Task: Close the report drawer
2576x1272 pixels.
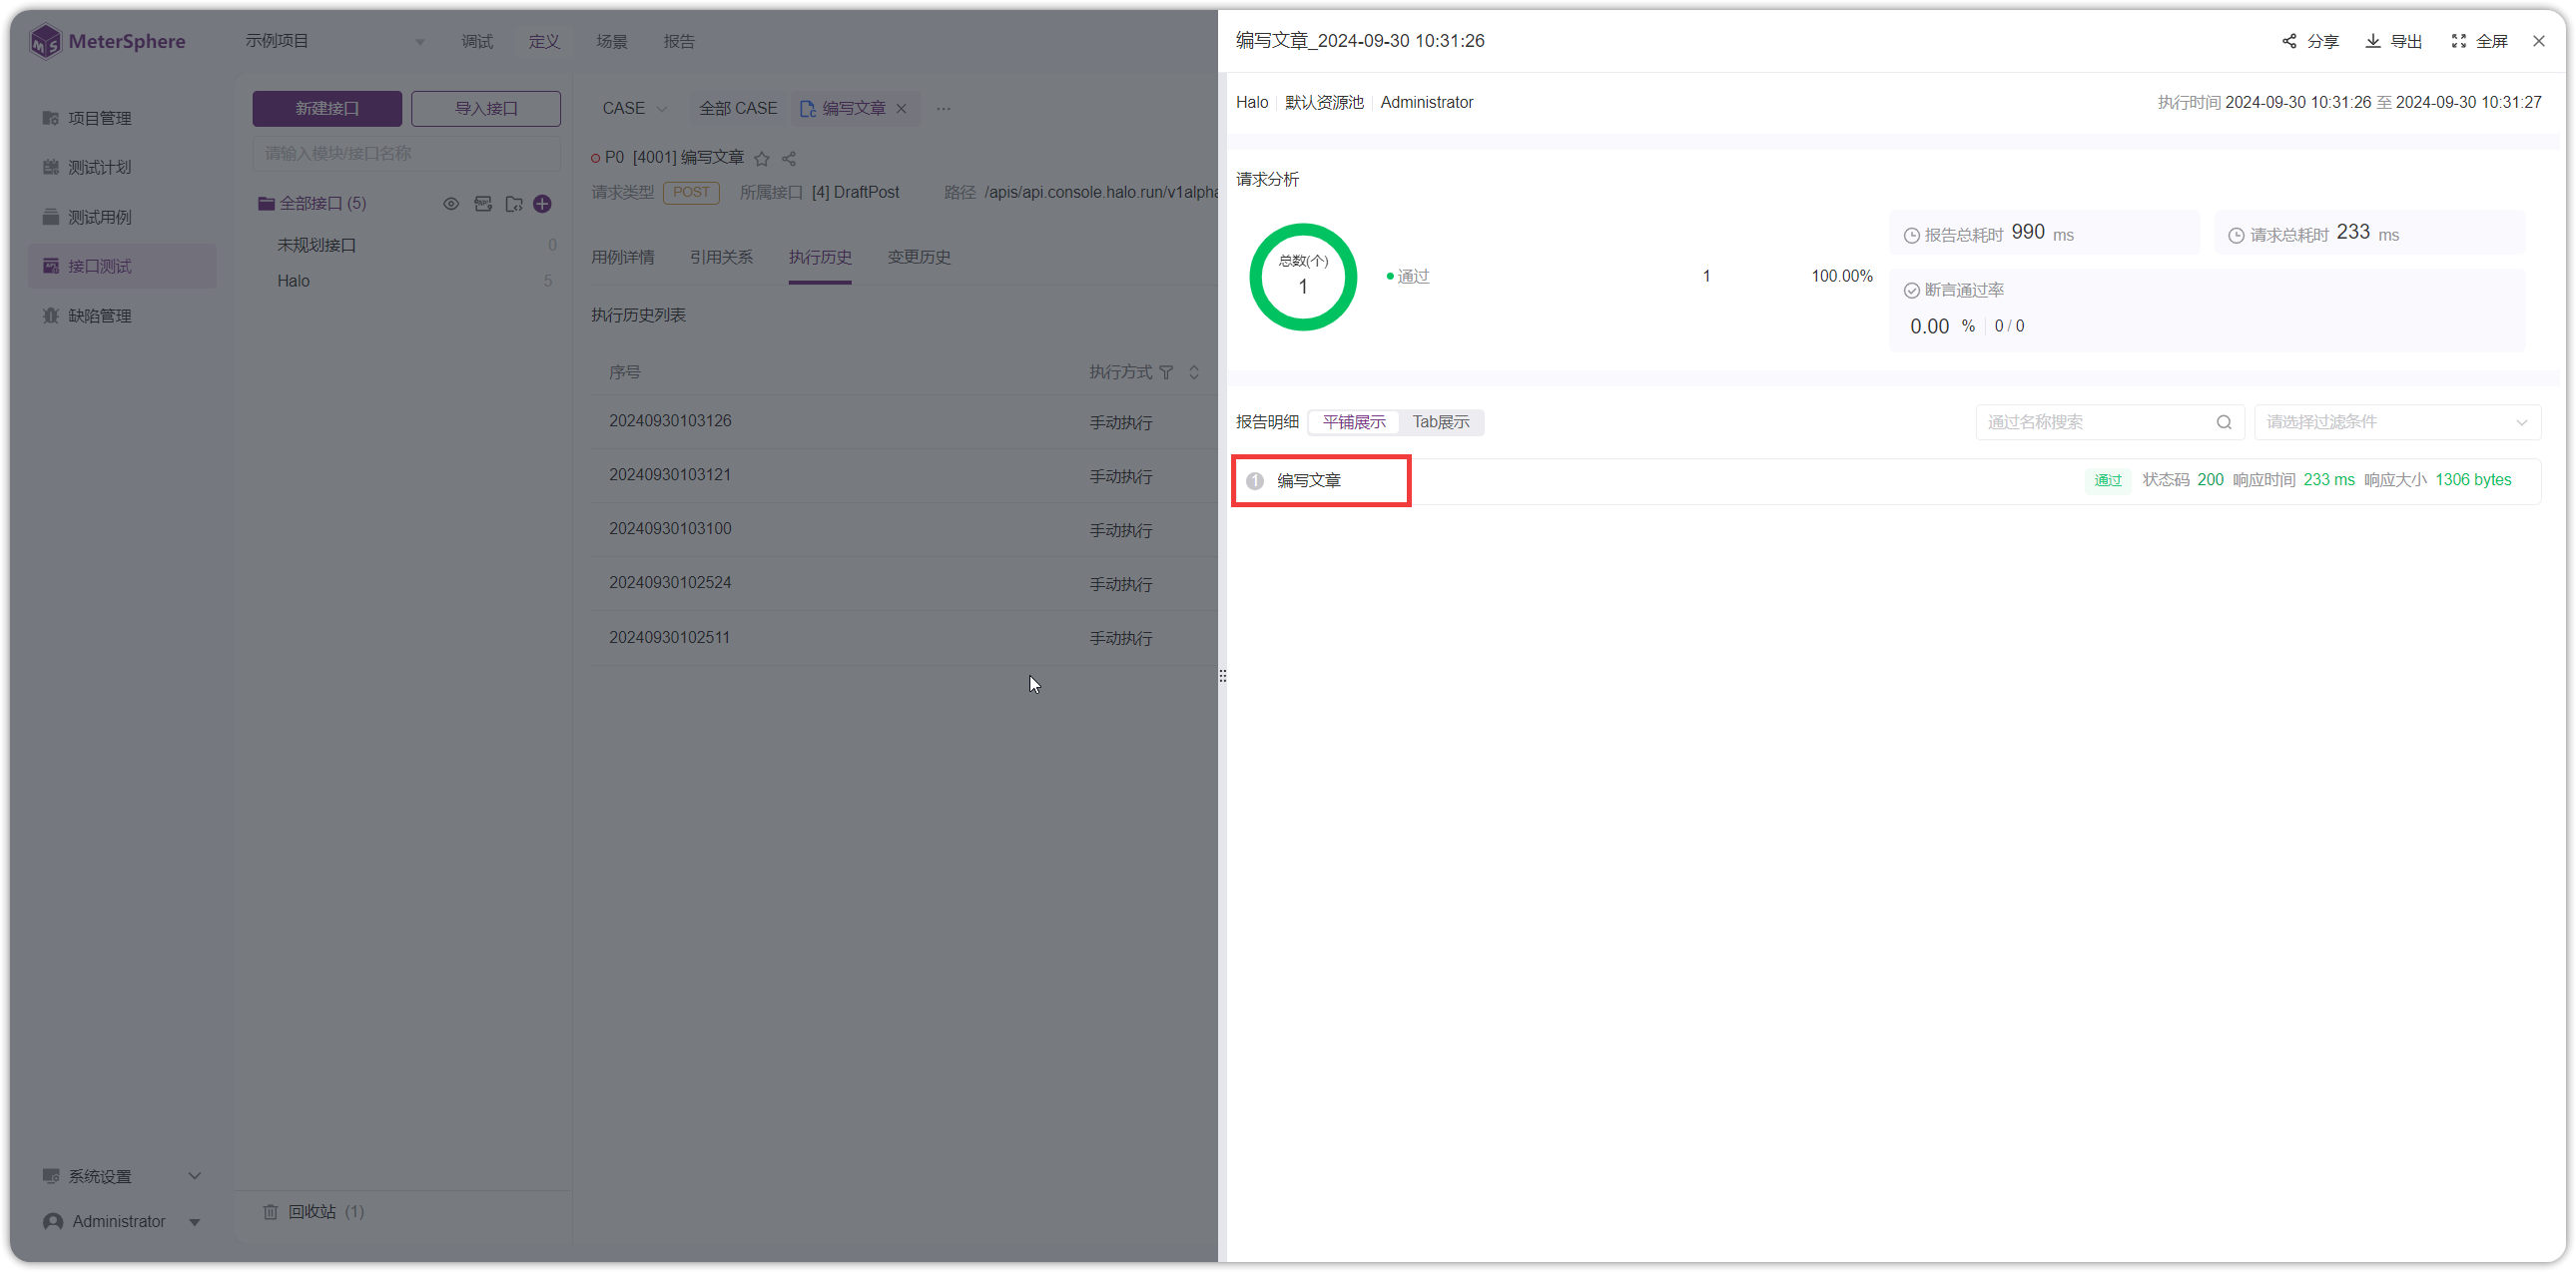Action: [x=2539, y=41]
